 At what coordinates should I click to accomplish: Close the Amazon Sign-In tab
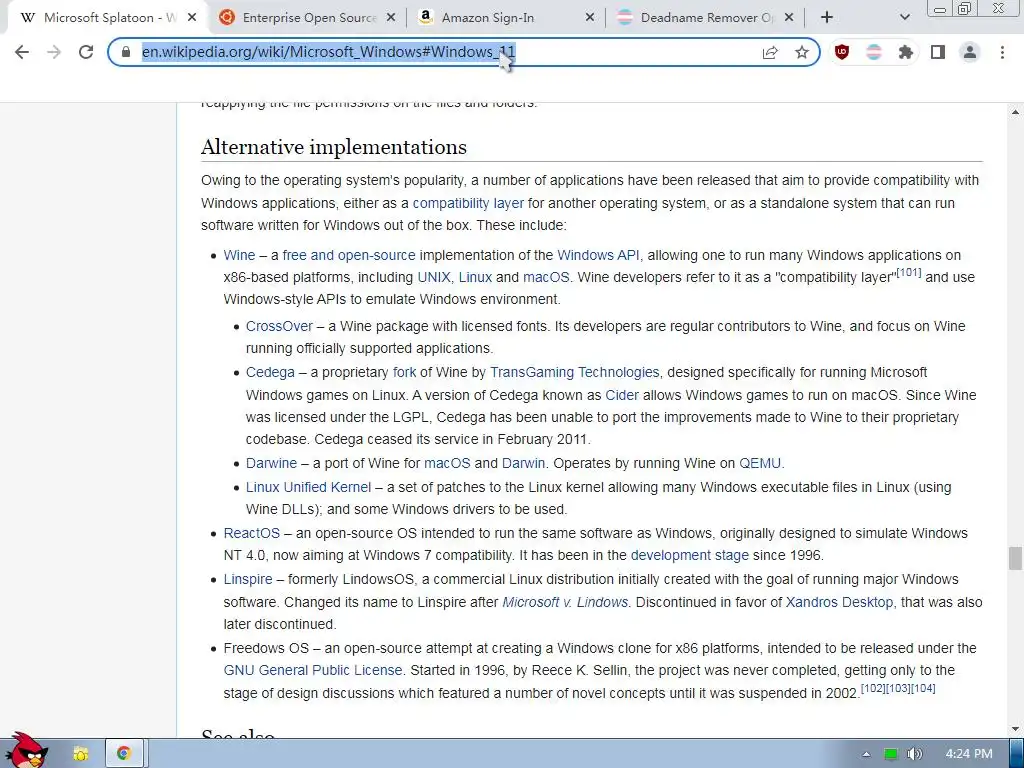point(589,18)
